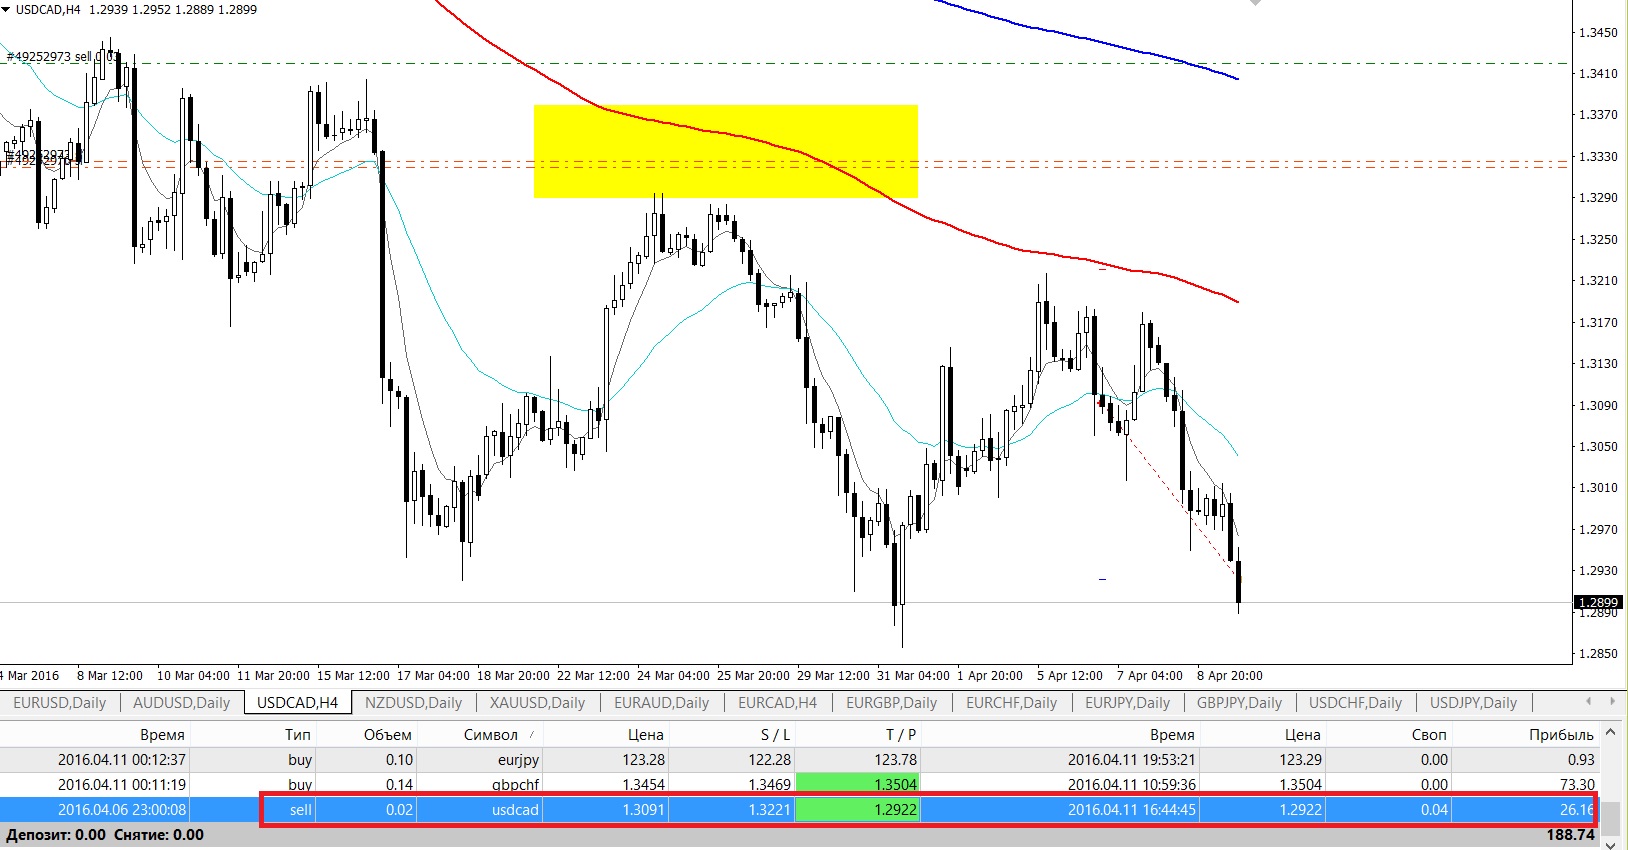Click the green T/P cell showing 1.2922
Viewport: 1628px width, 850px height.
pyautogui.click(x=857, y=809)
